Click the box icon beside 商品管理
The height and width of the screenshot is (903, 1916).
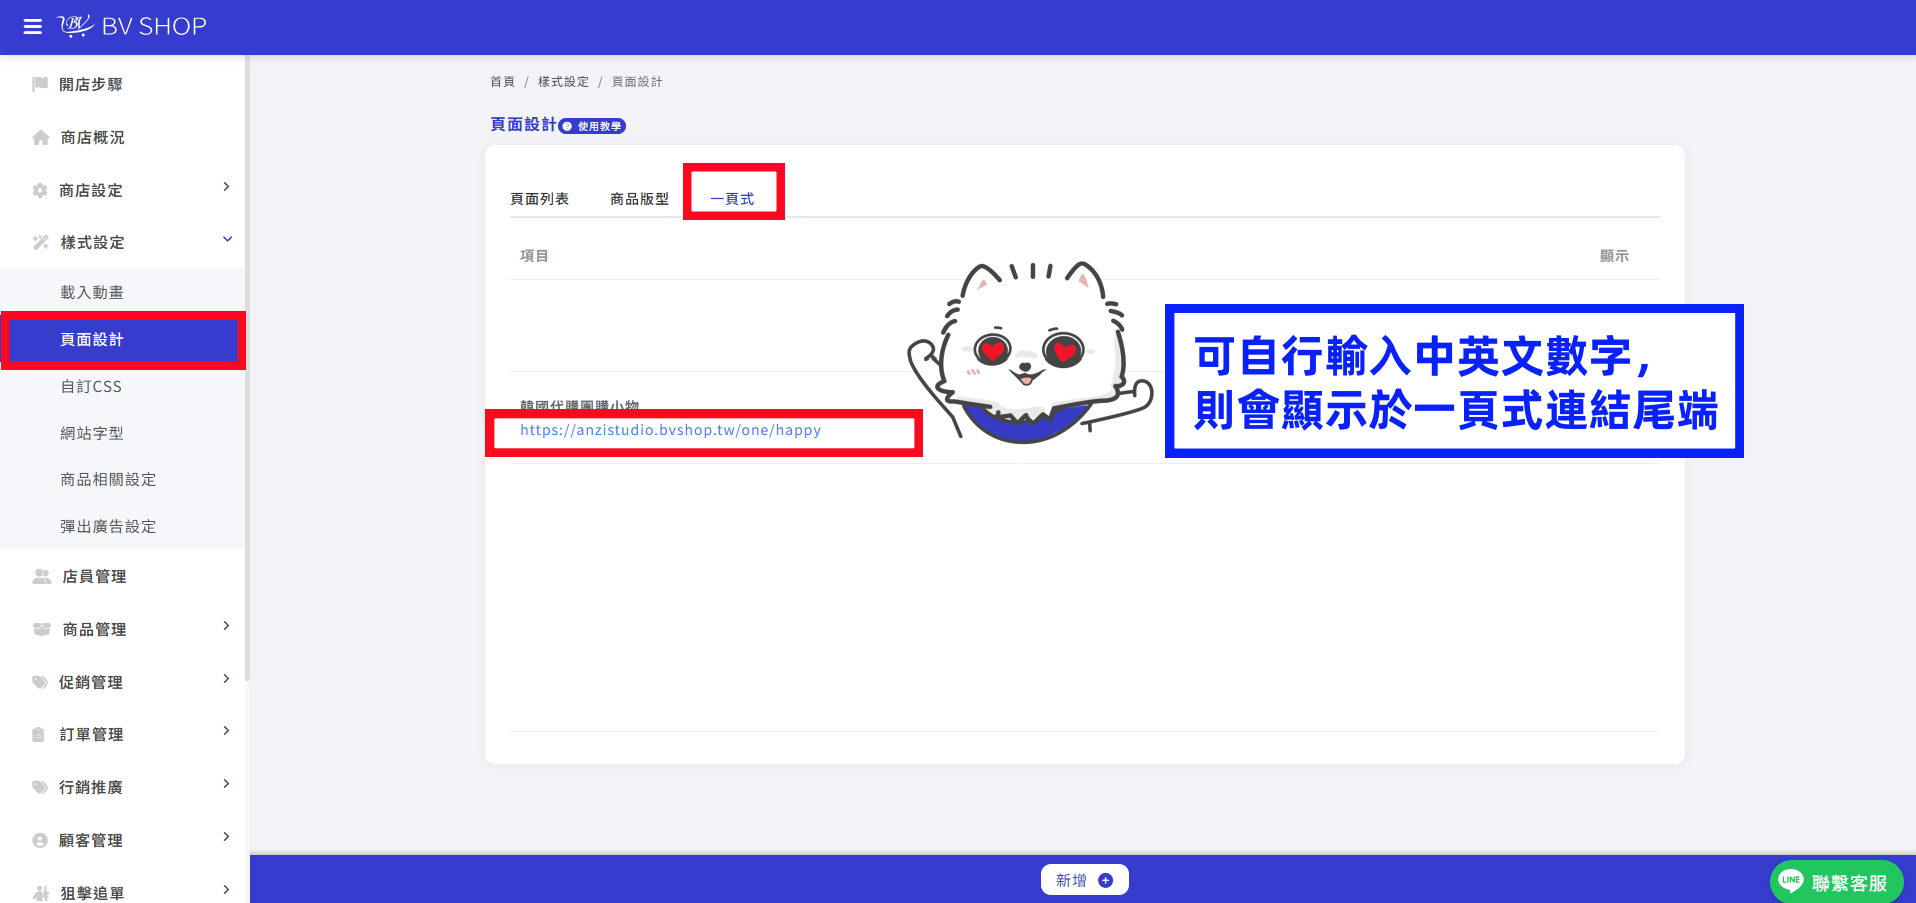pos(41,629)
